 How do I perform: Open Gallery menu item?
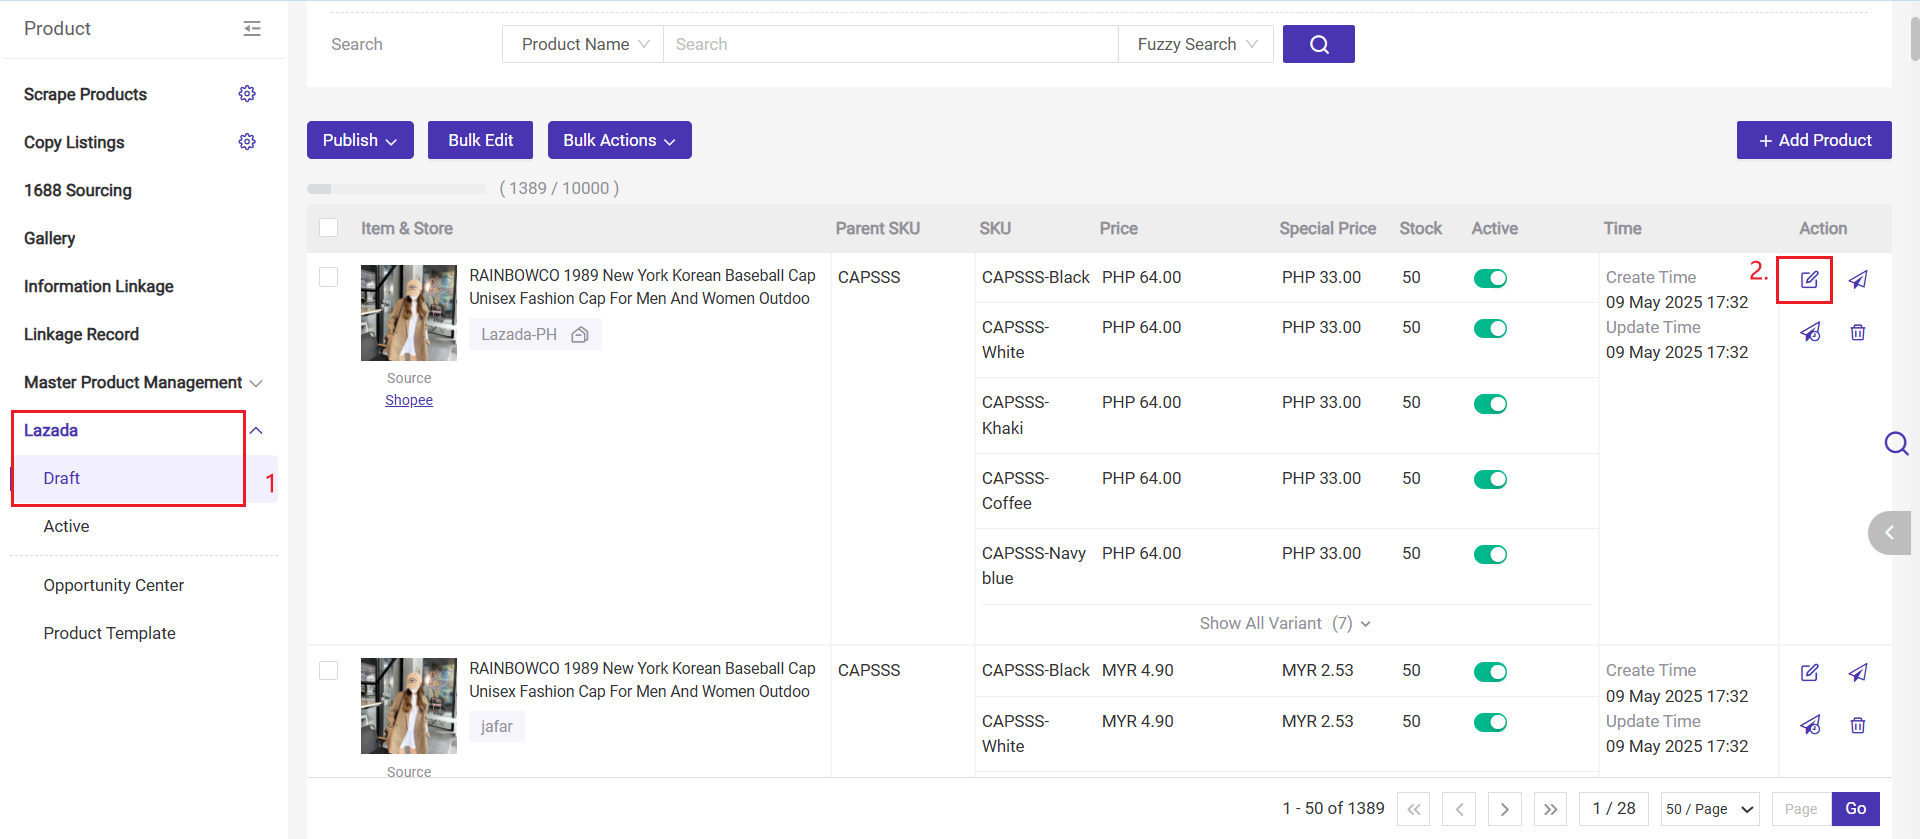(x=49, y=238)
